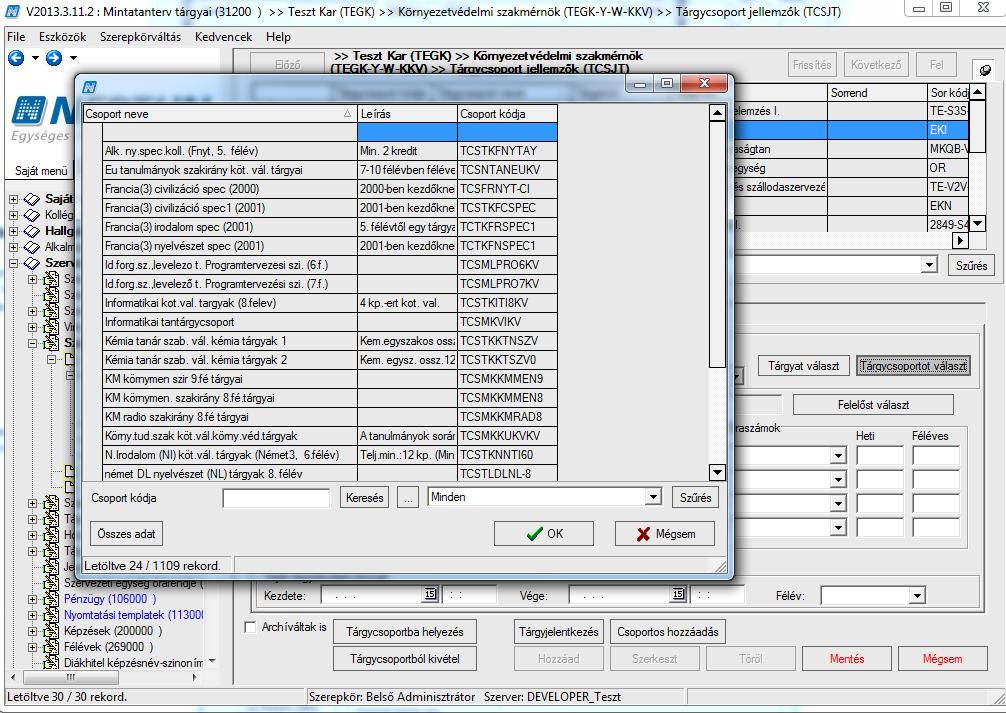Click the Tárgyat választ button
The height and width of the screenshot is (713, 1006).
(x=803, y=366)
